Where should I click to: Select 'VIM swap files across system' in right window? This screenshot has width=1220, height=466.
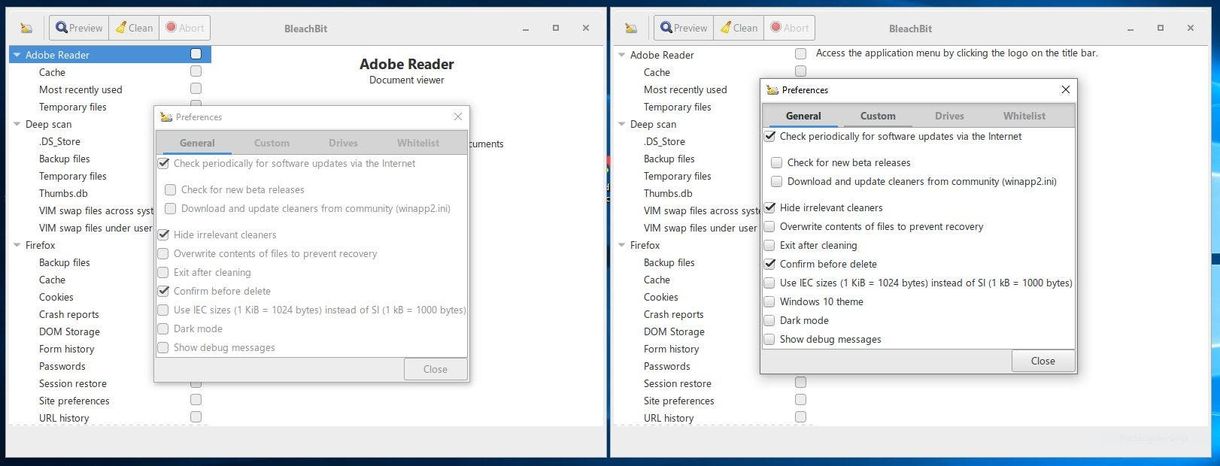coord(703,211)
